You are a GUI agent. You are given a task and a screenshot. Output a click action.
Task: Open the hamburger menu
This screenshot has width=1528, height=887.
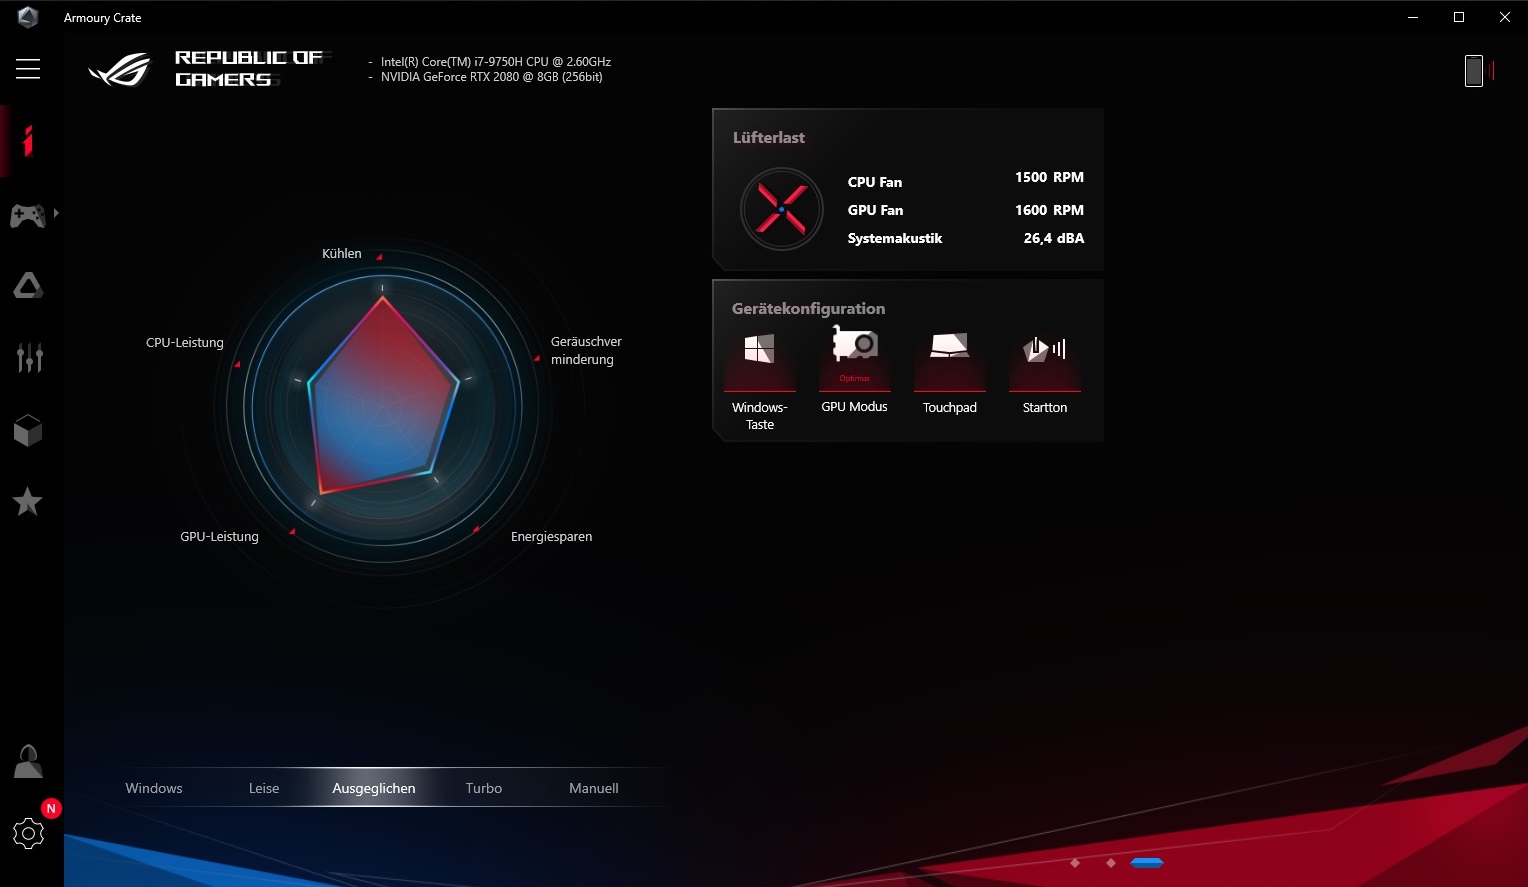click(28, 68)
